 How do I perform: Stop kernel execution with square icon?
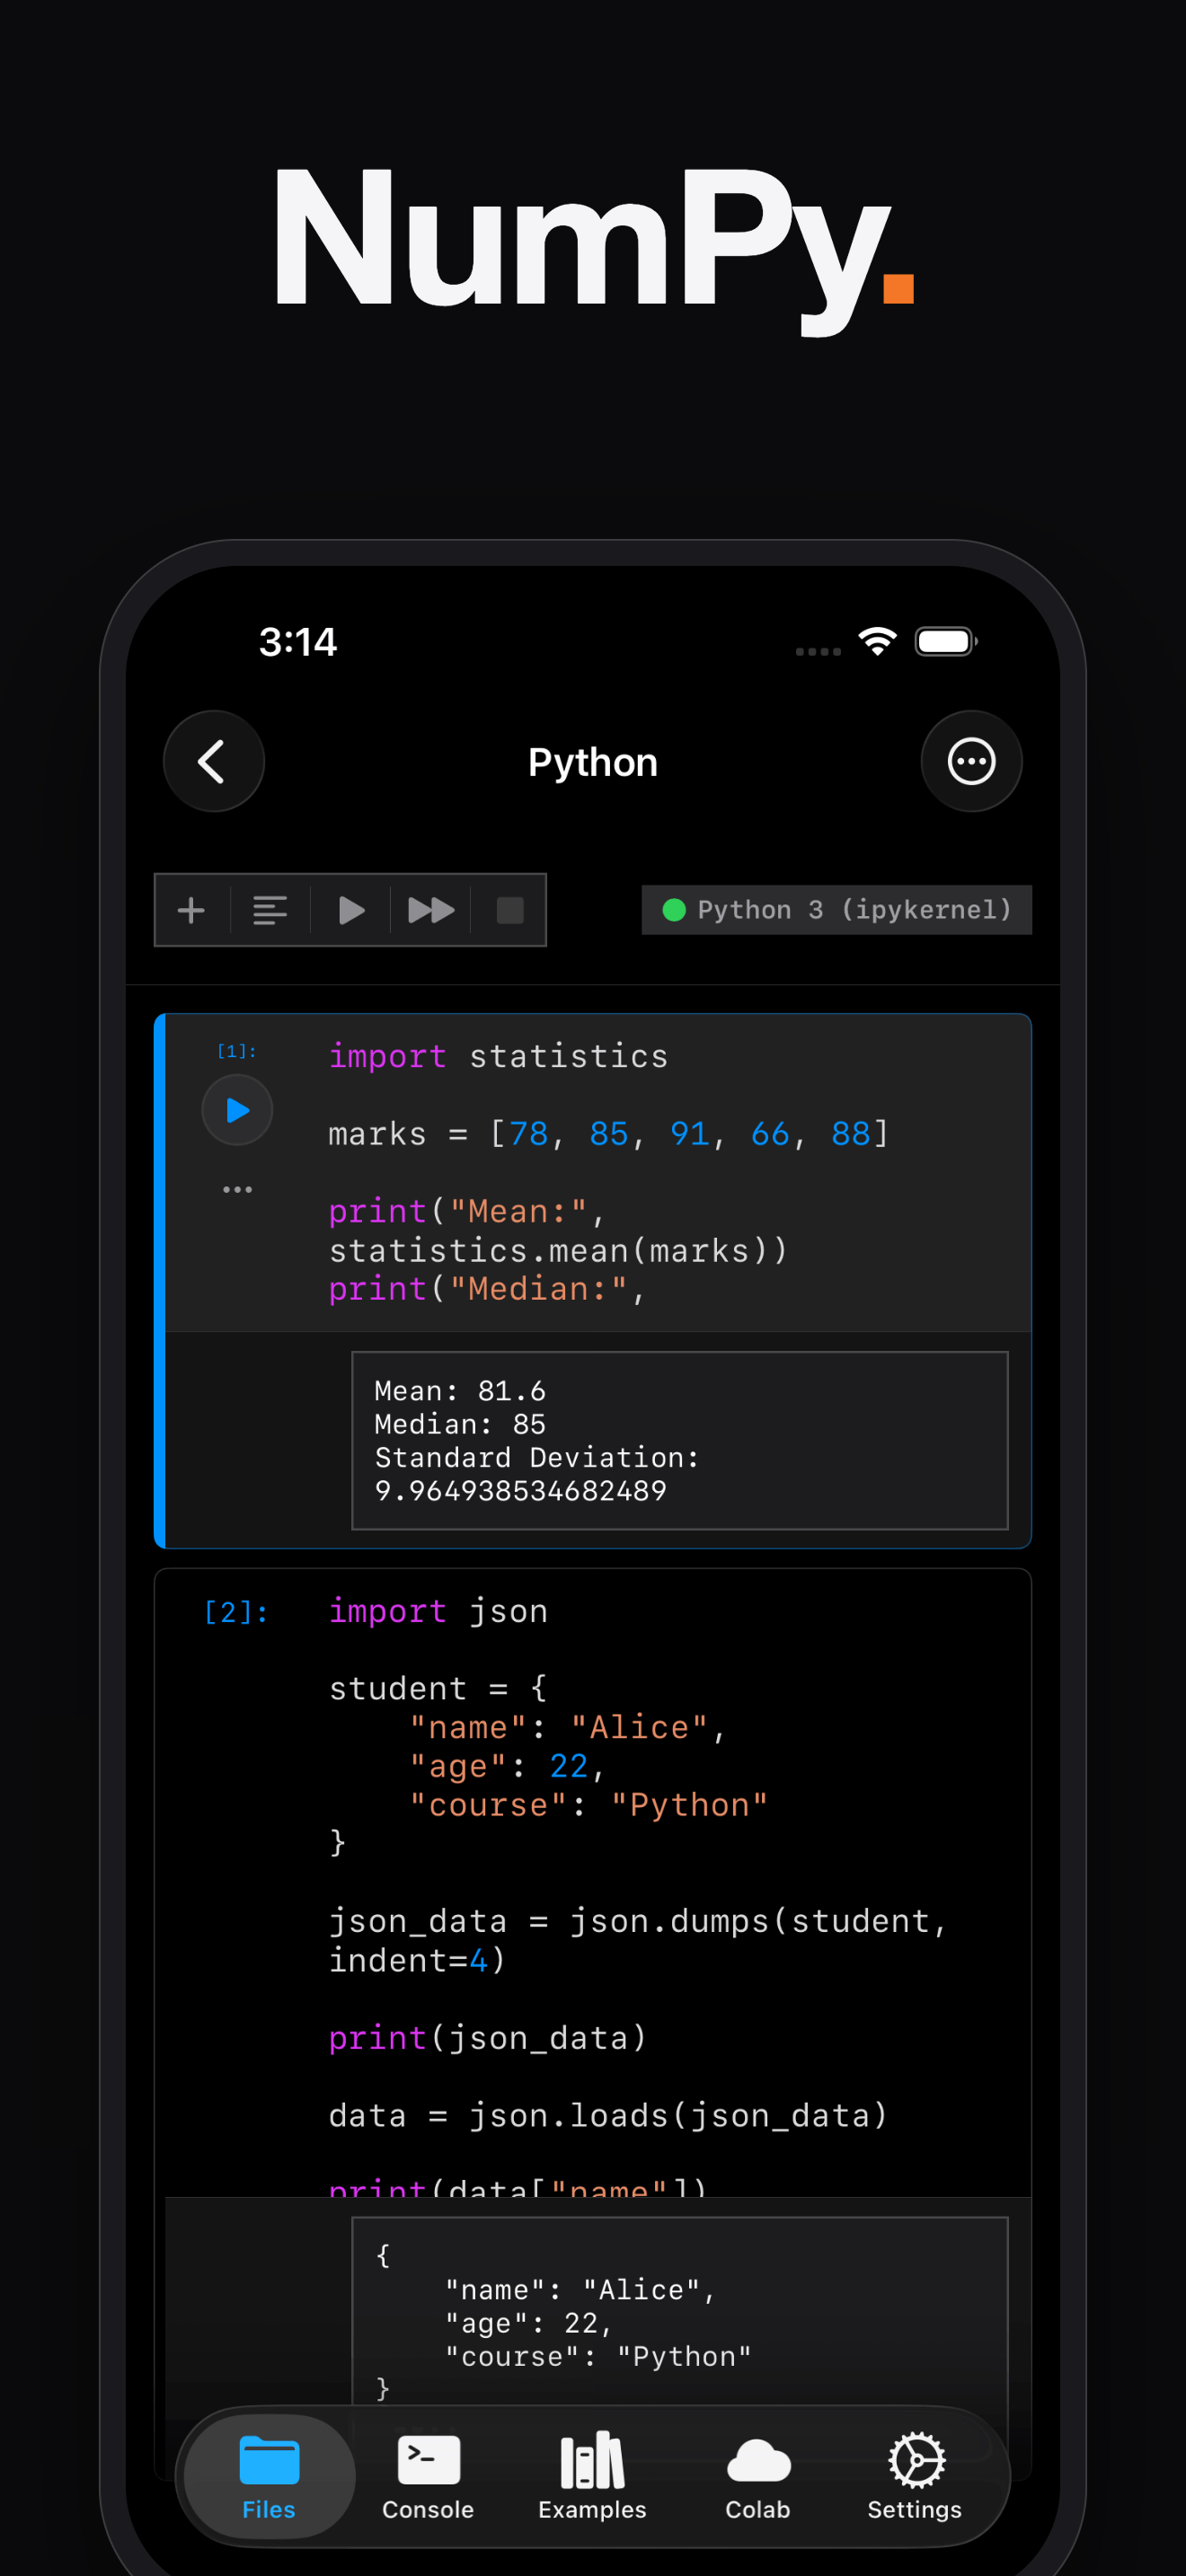(510, 910)
